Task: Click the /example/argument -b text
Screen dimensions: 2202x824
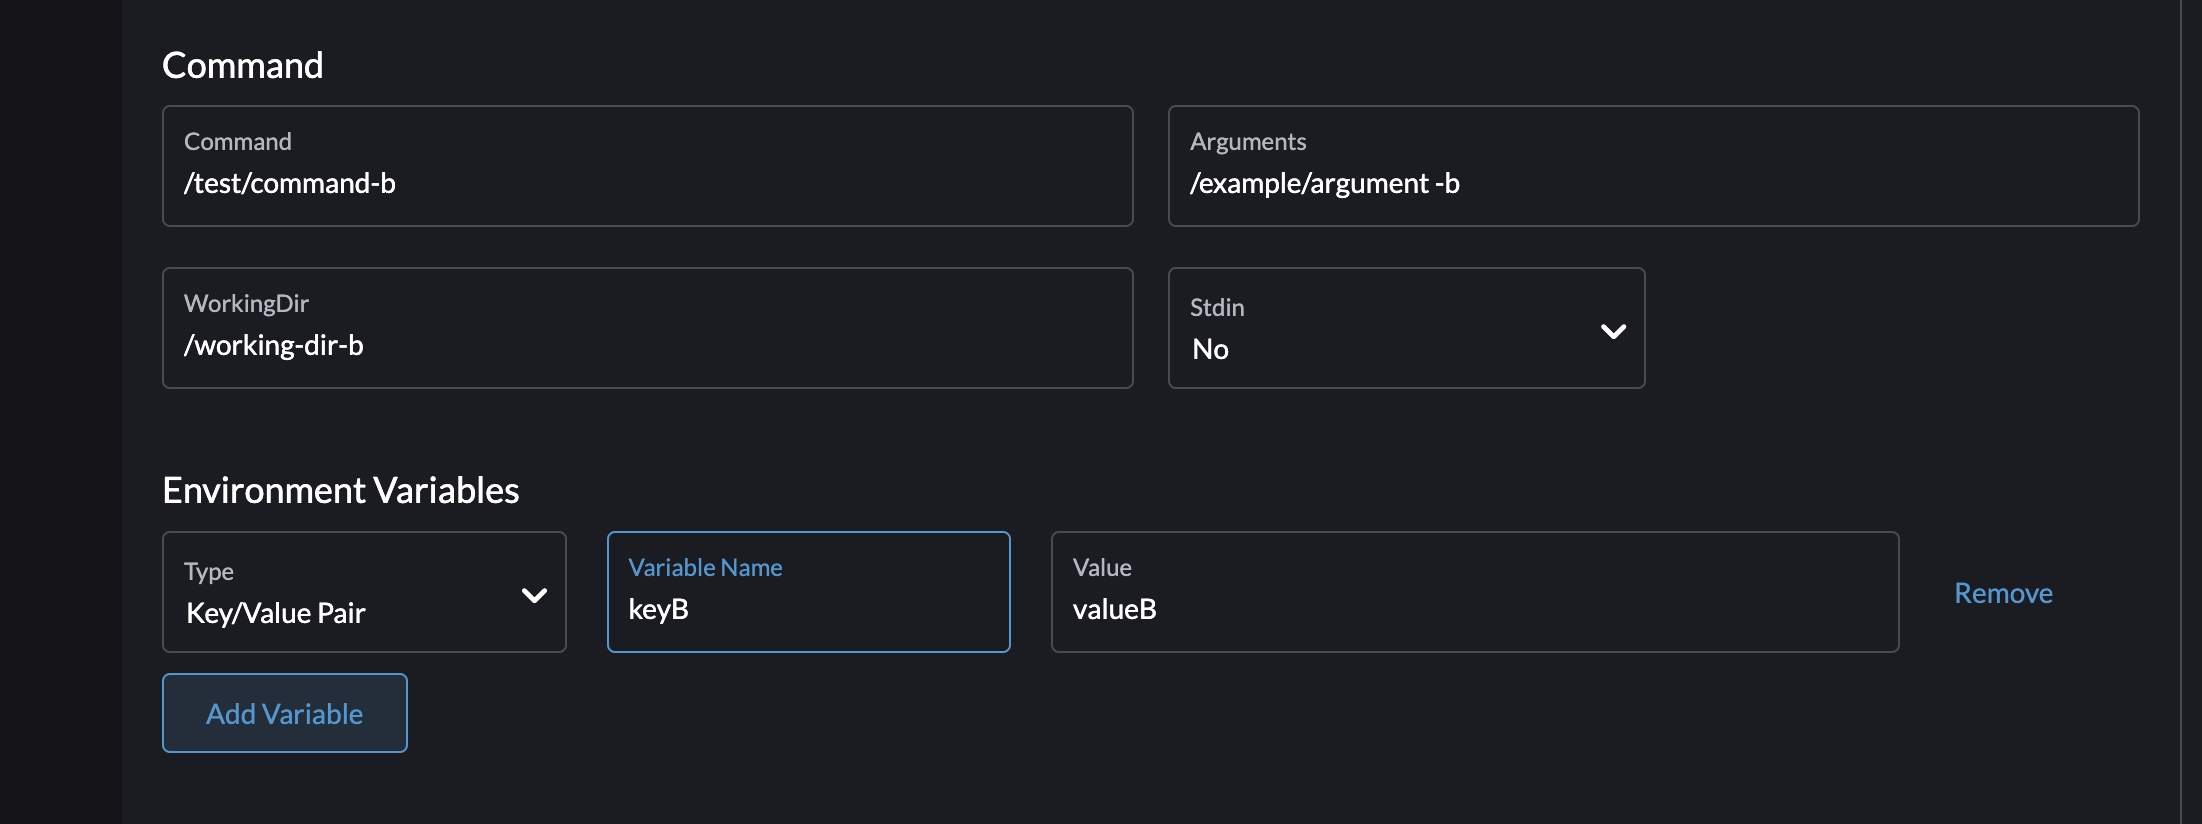Action: [1325, 183]
